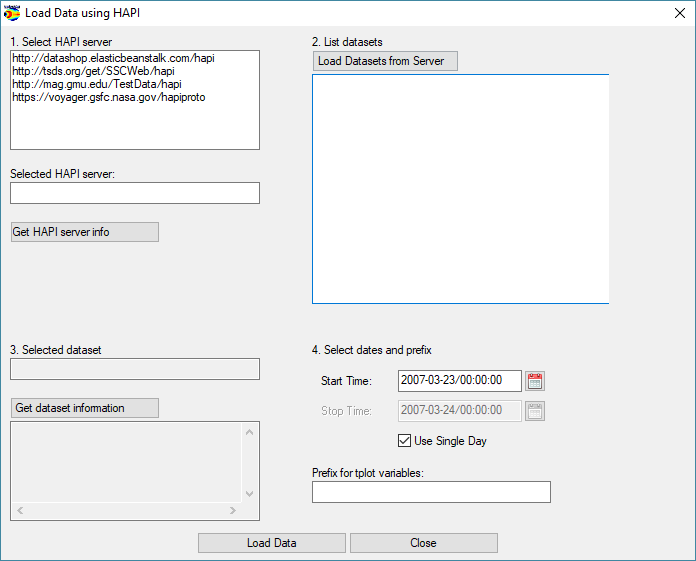696x561 pixels.
Task: Click the Close button at bottom
Action: (x=423, y=543)
